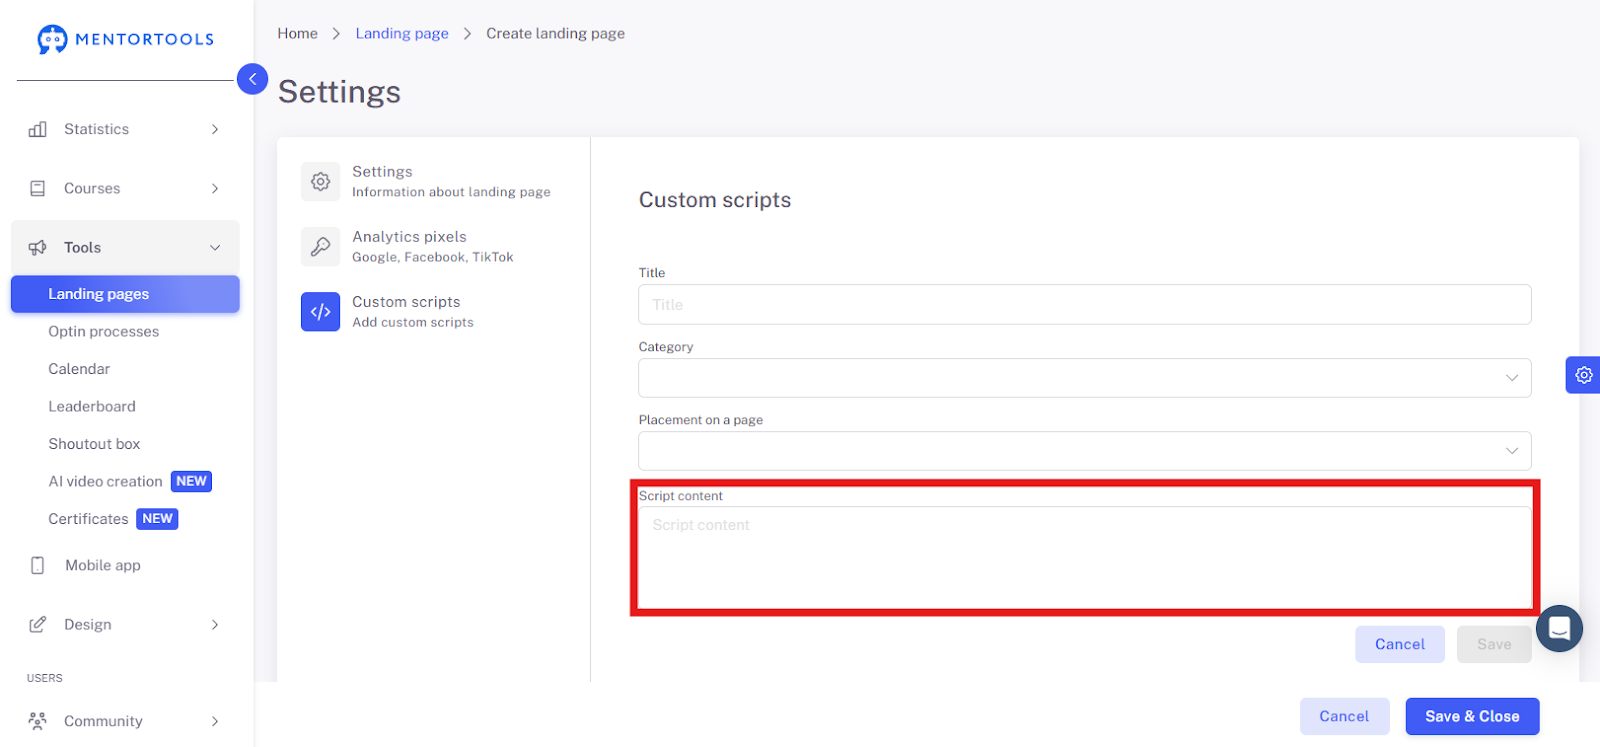Click the NEW badge next to Certificates
The image size is (1600, 747).
(157, 519)
